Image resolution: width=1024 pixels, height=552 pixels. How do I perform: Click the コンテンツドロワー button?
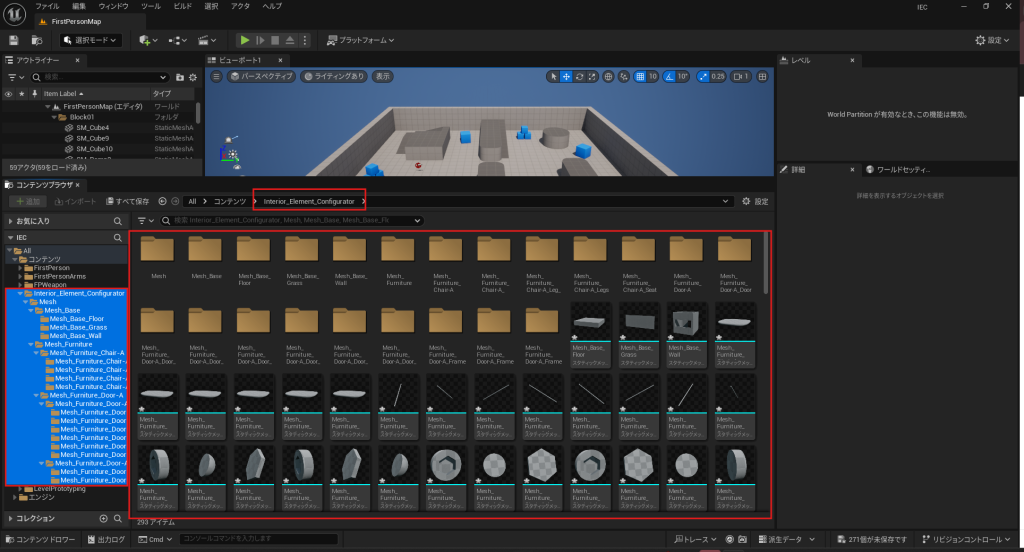[40, 540]
